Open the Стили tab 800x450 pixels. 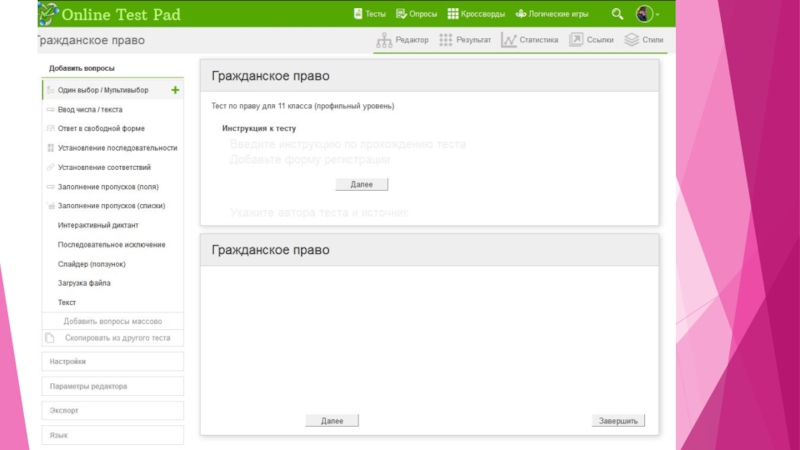click(x=644, y=40)
